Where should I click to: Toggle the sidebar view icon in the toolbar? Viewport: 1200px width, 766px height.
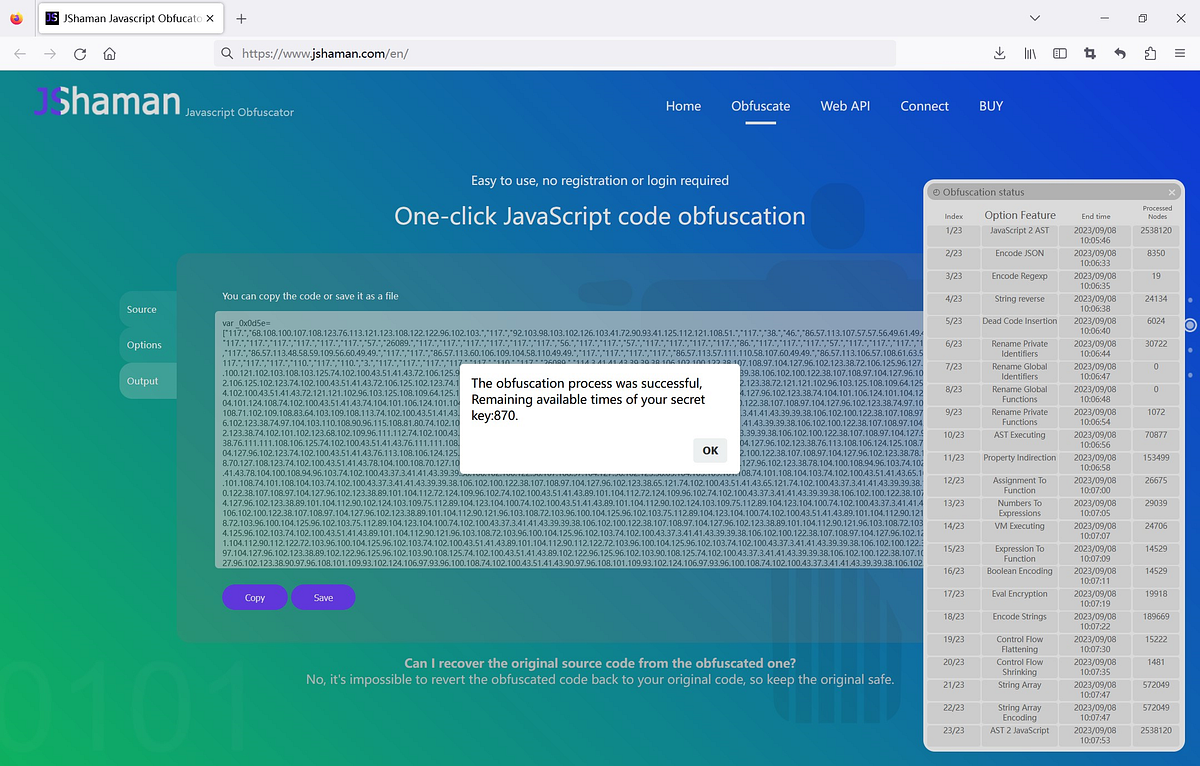[1059, 53]
